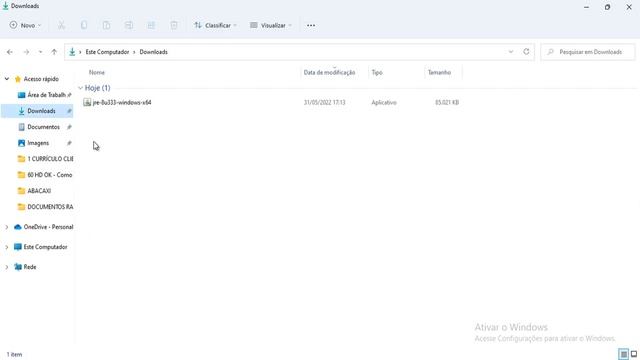This screenshot has height=360, width=640.
Task: Open Área de Trabalho in sidebar
Action: click(x=46, y=95)
